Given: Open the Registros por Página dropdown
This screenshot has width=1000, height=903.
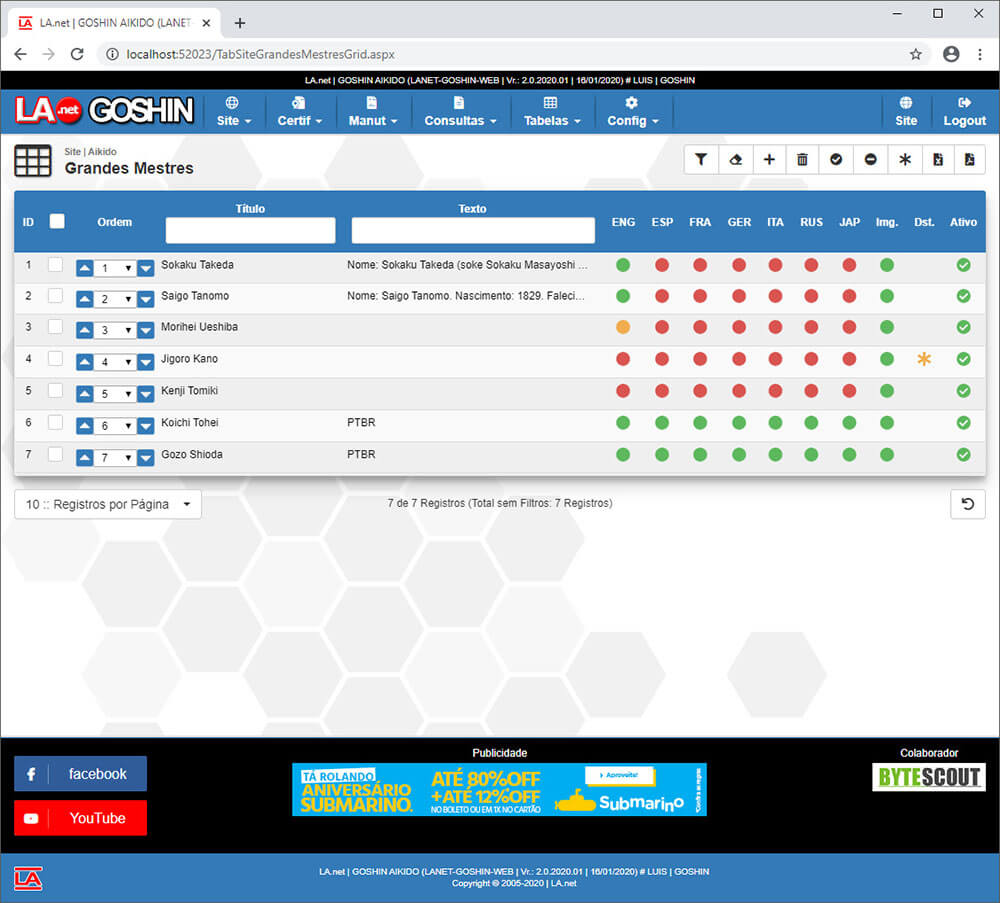Looking at the screenshot, I should [108, 504].
